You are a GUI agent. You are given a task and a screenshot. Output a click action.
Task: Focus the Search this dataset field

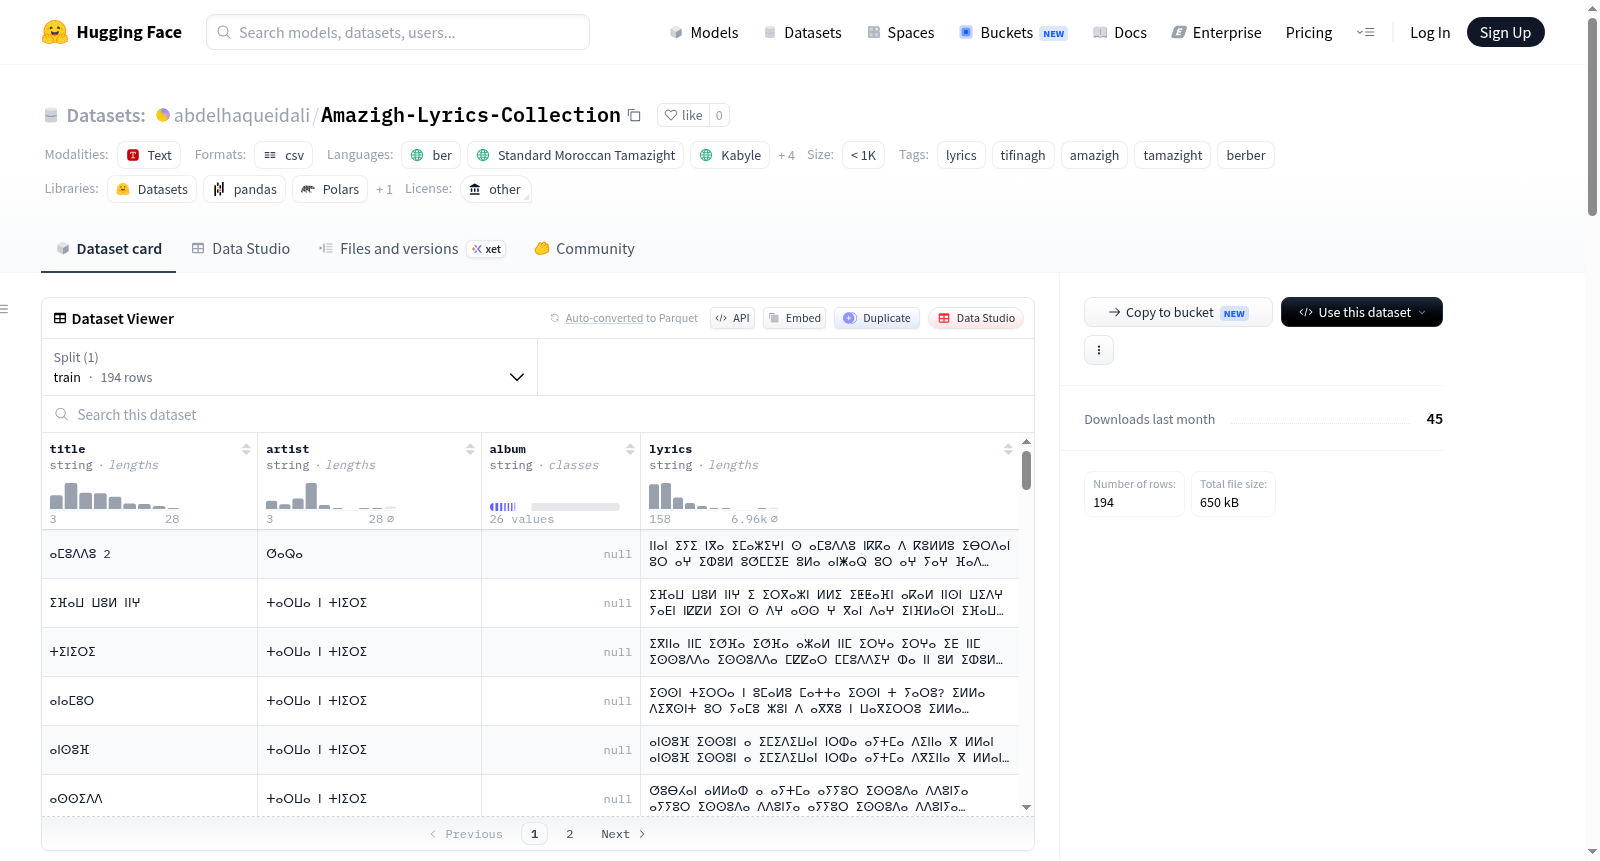tap(538, 414)
